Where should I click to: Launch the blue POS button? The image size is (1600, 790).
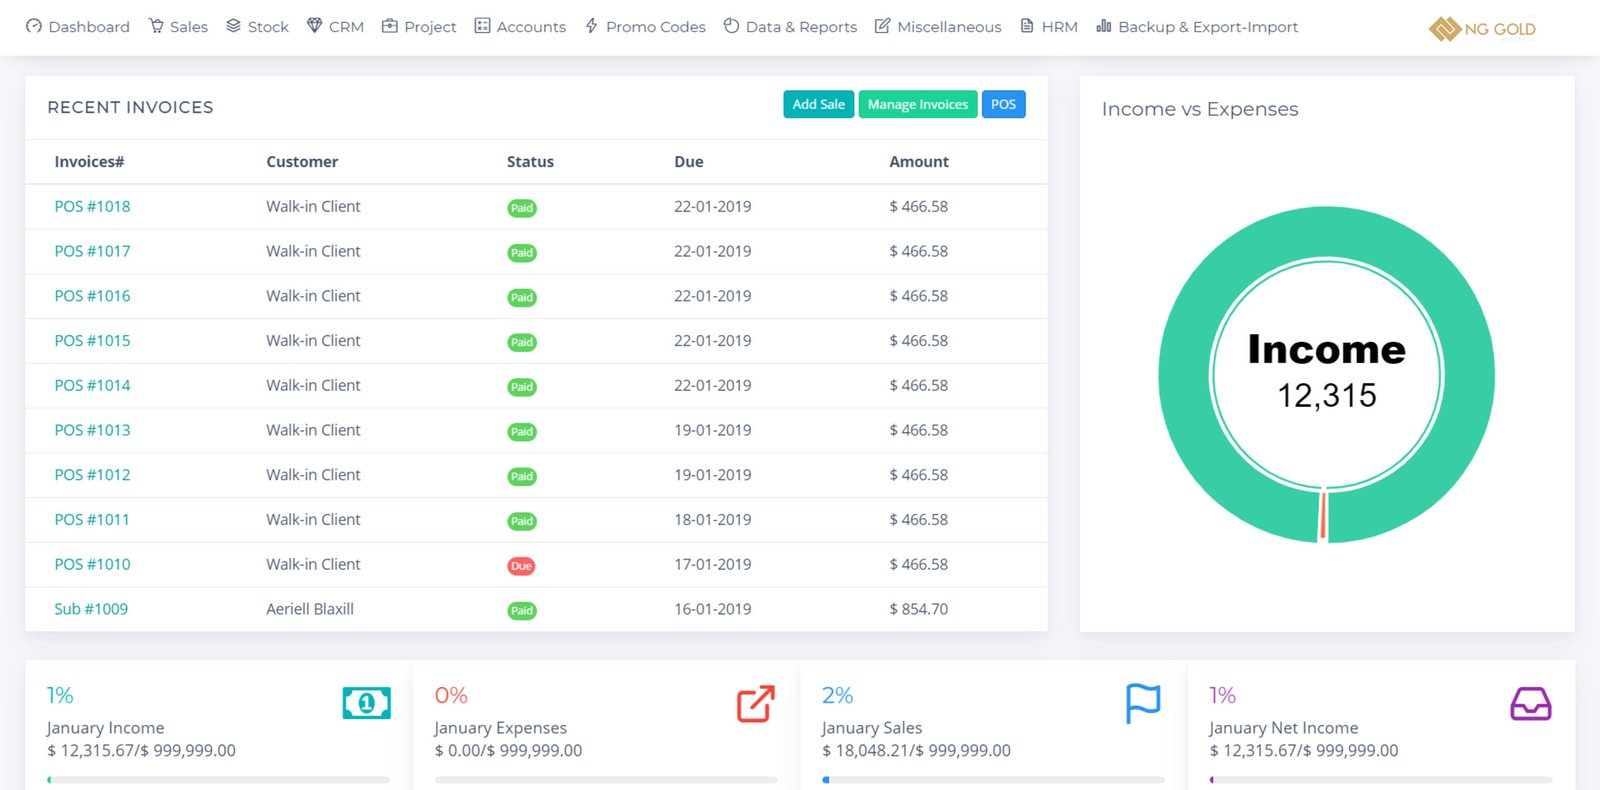(1003, 105)
